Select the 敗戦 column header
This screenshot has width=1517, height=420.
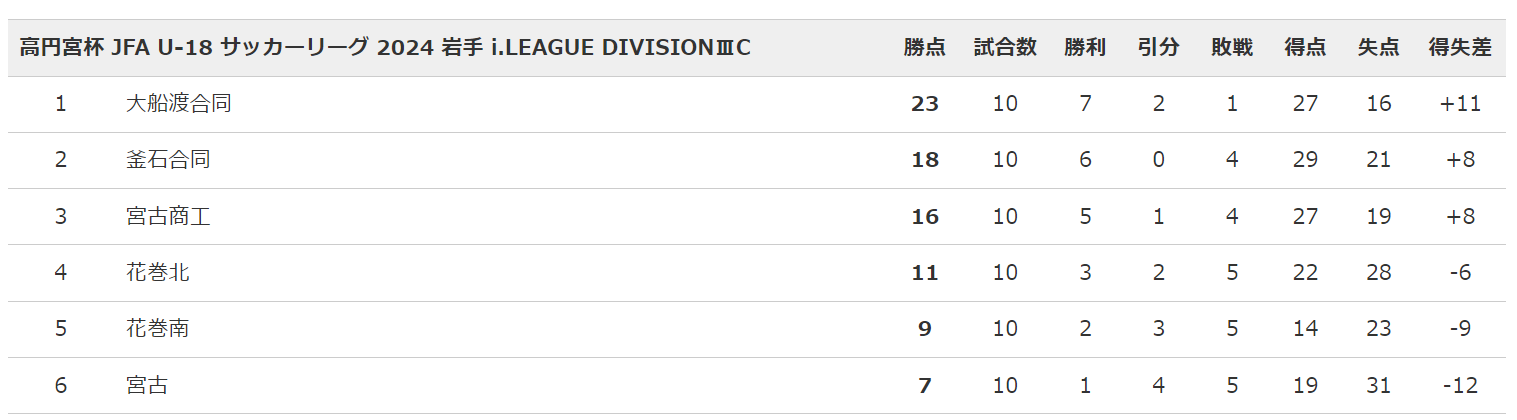click(x=1232, y=47)
